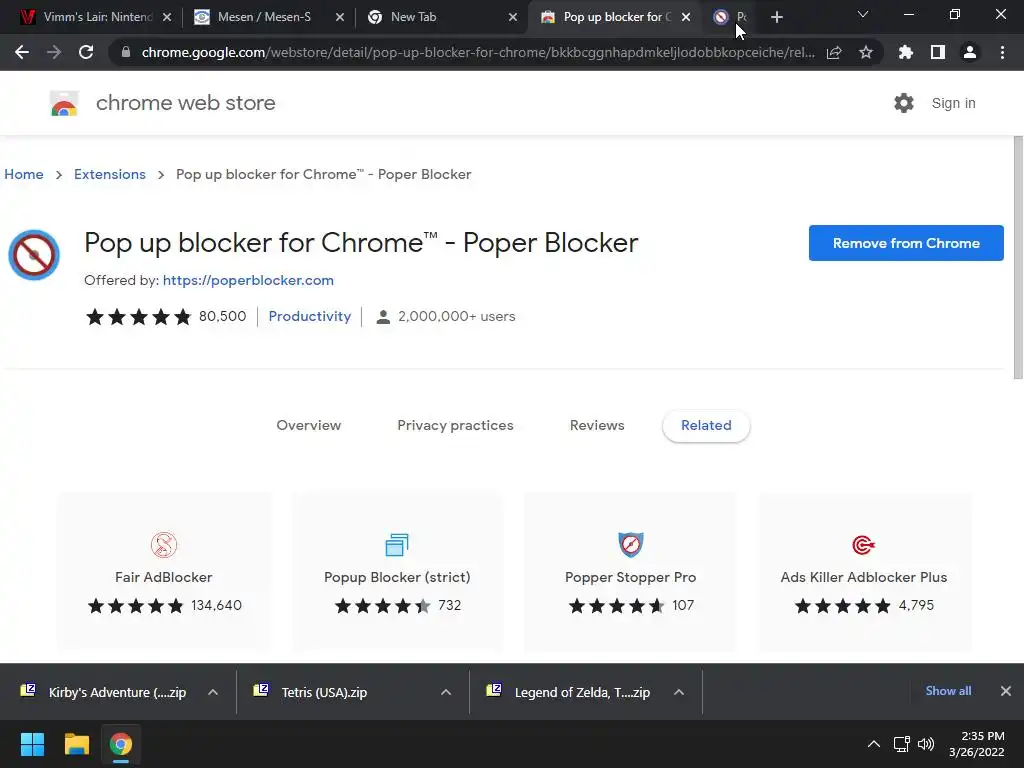The height and width of the screenshot is (768, 1024).
Task: Open Tetris (USA).zip download
Action: click(x=324, y=692)
